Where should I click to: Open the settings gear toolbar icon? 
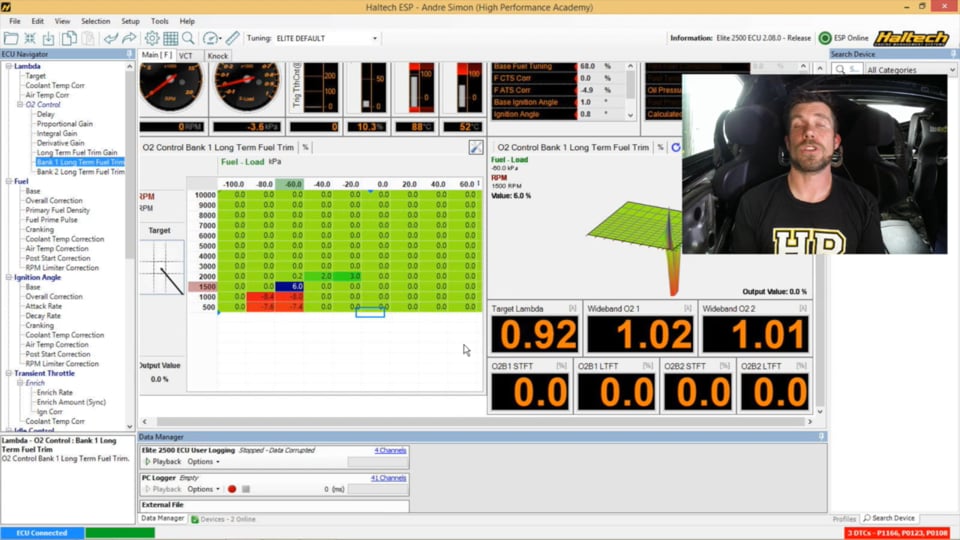(x=152, y=38)
